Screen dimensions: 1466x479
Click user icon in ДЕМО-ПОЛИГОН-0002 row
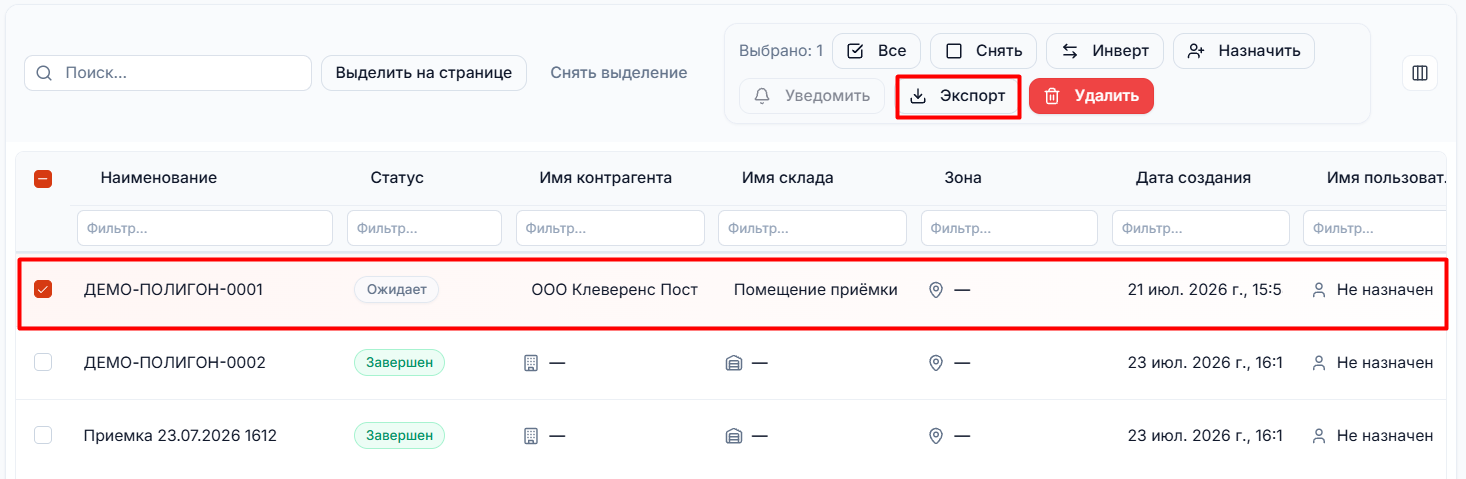click(x=1319, y=363)
